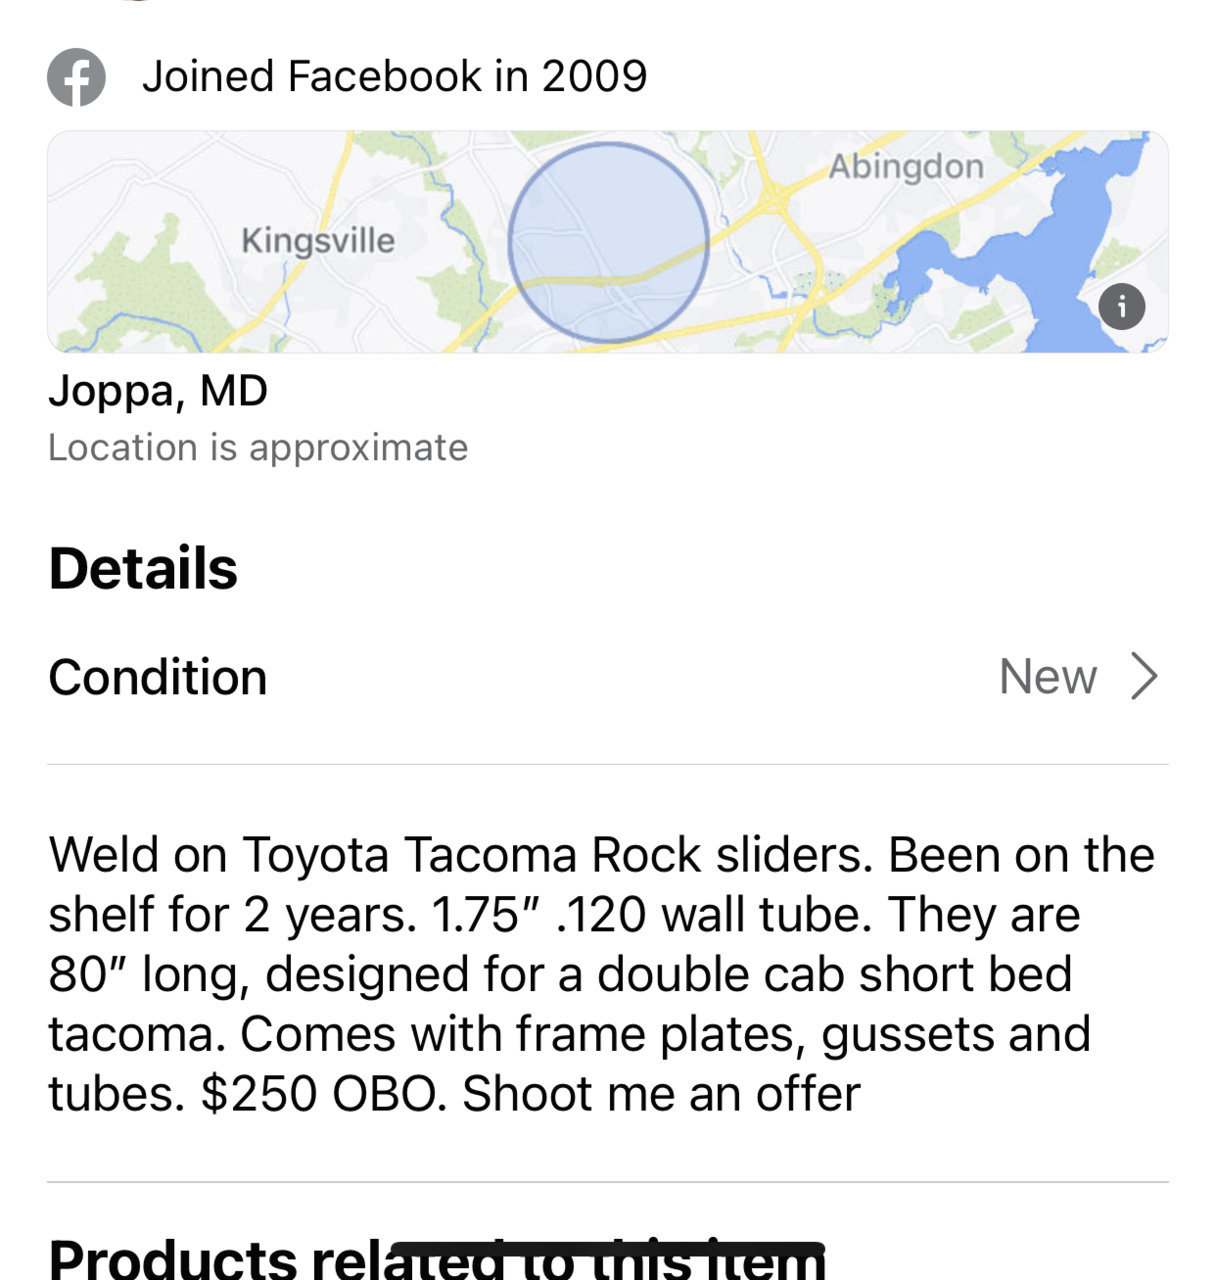Click the blue approximate location circle
Image resolution: width=1216 pixels, height=1280 pixels.
coord(608,243)
